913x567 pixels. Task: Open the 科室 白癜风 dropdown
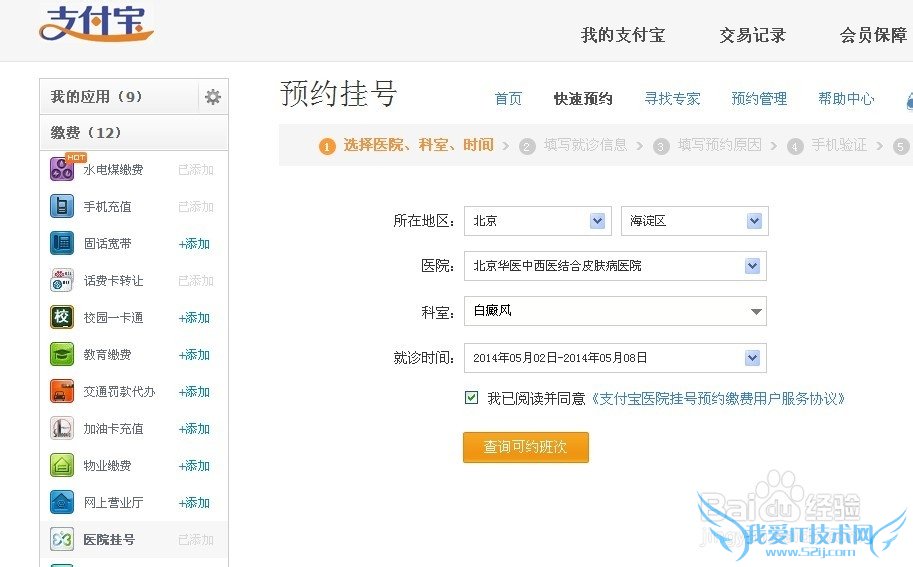[x=615, y=311]
